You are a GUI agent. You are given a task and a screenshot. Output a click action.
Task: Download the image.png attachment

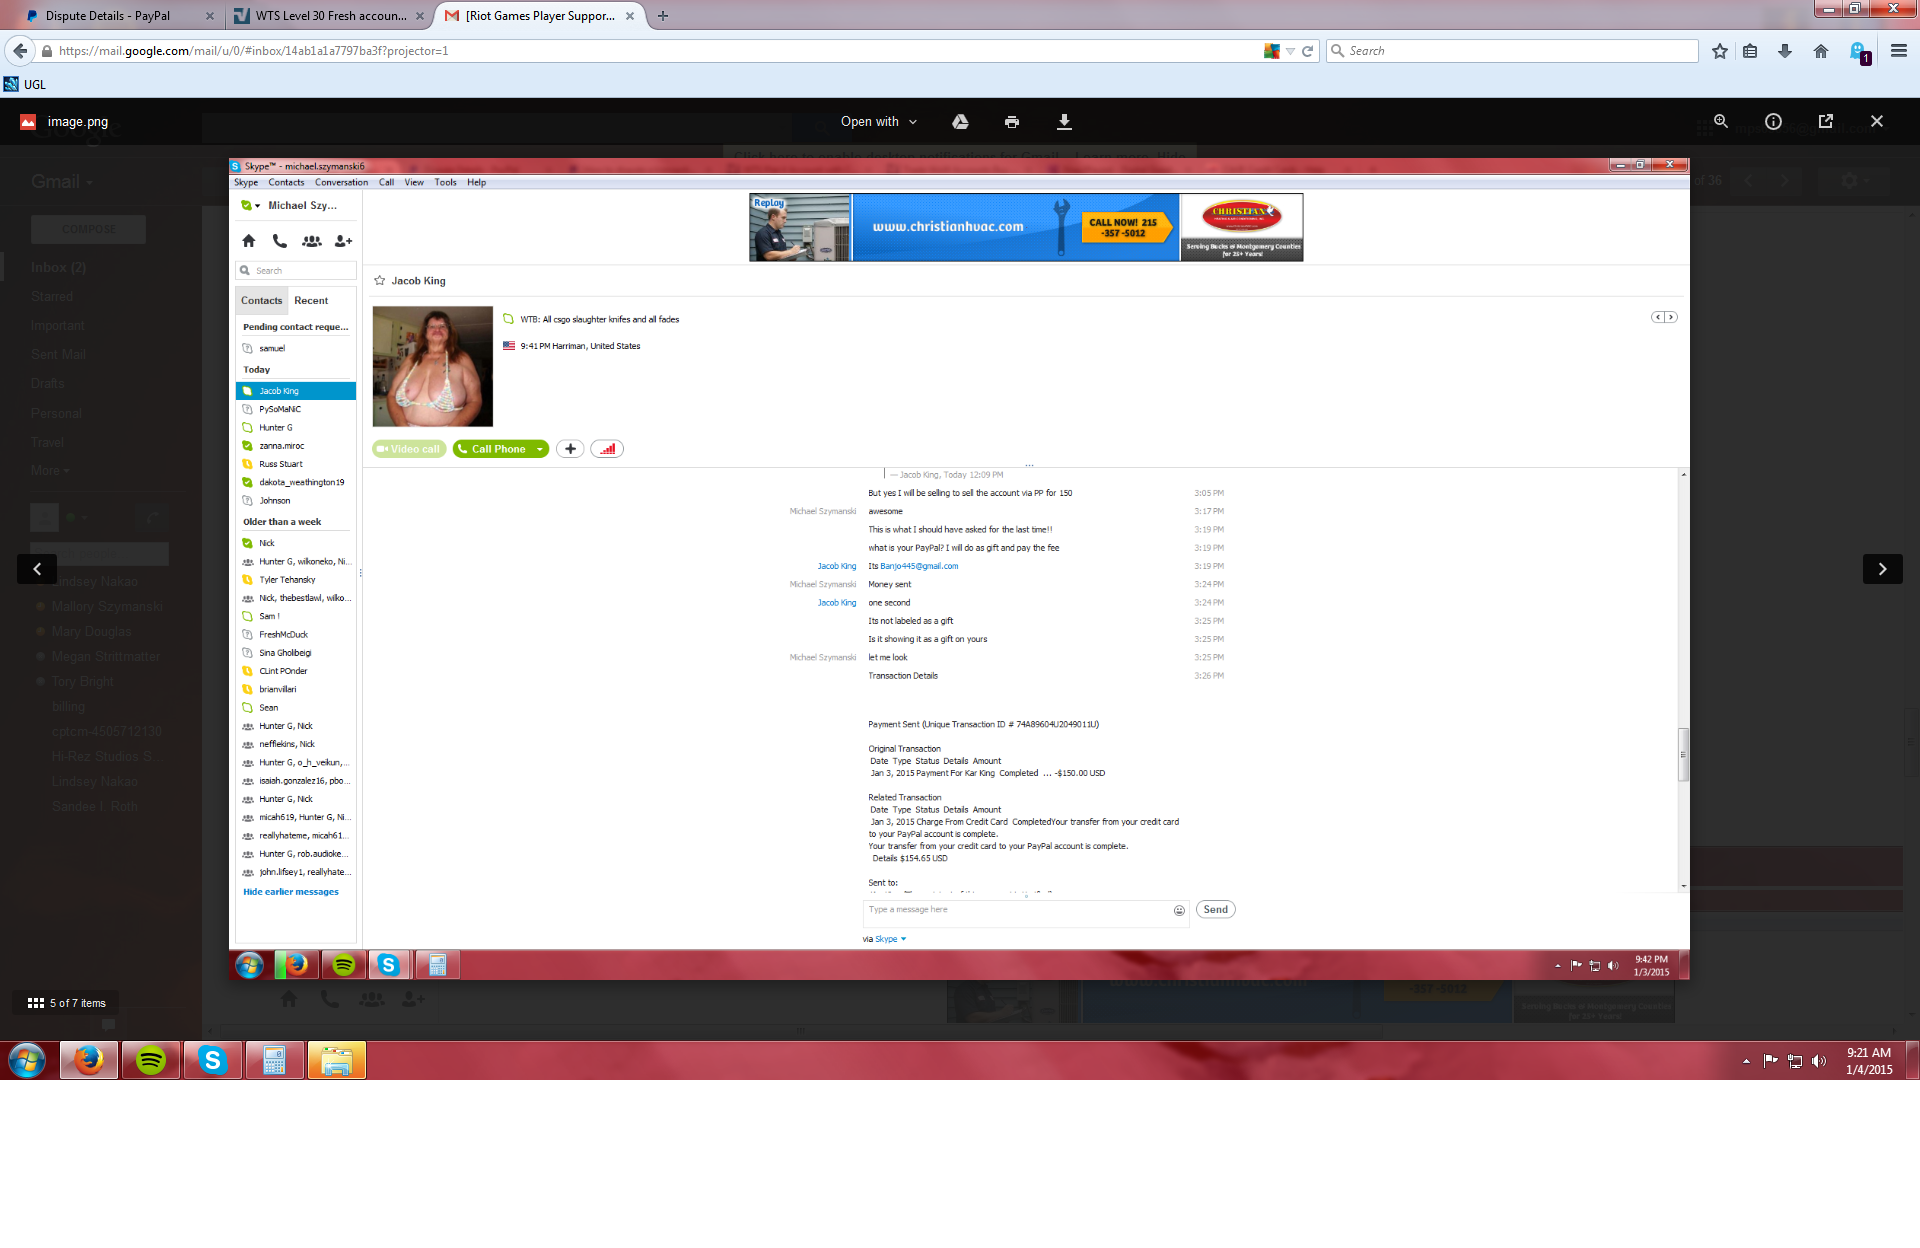coord(1064,122)
